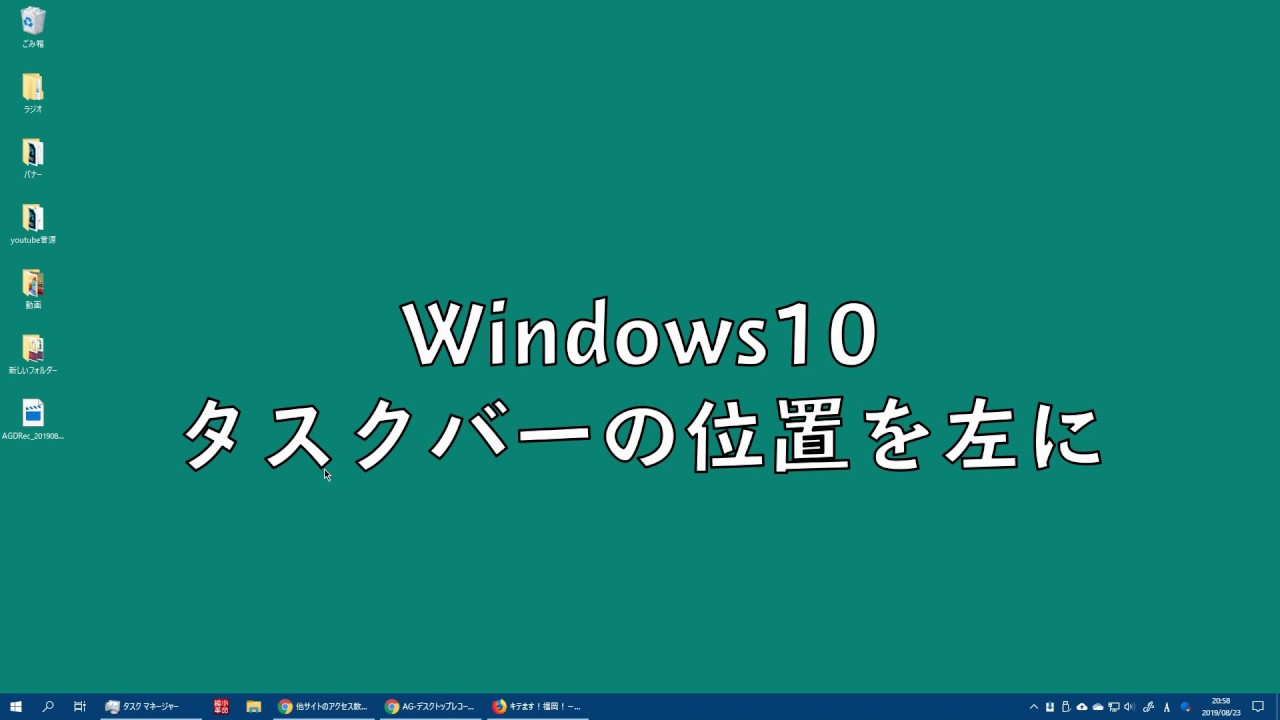Toggle IME input mode 'A' indicator
Screen dimensions: 1280x720
point(1167,707)
